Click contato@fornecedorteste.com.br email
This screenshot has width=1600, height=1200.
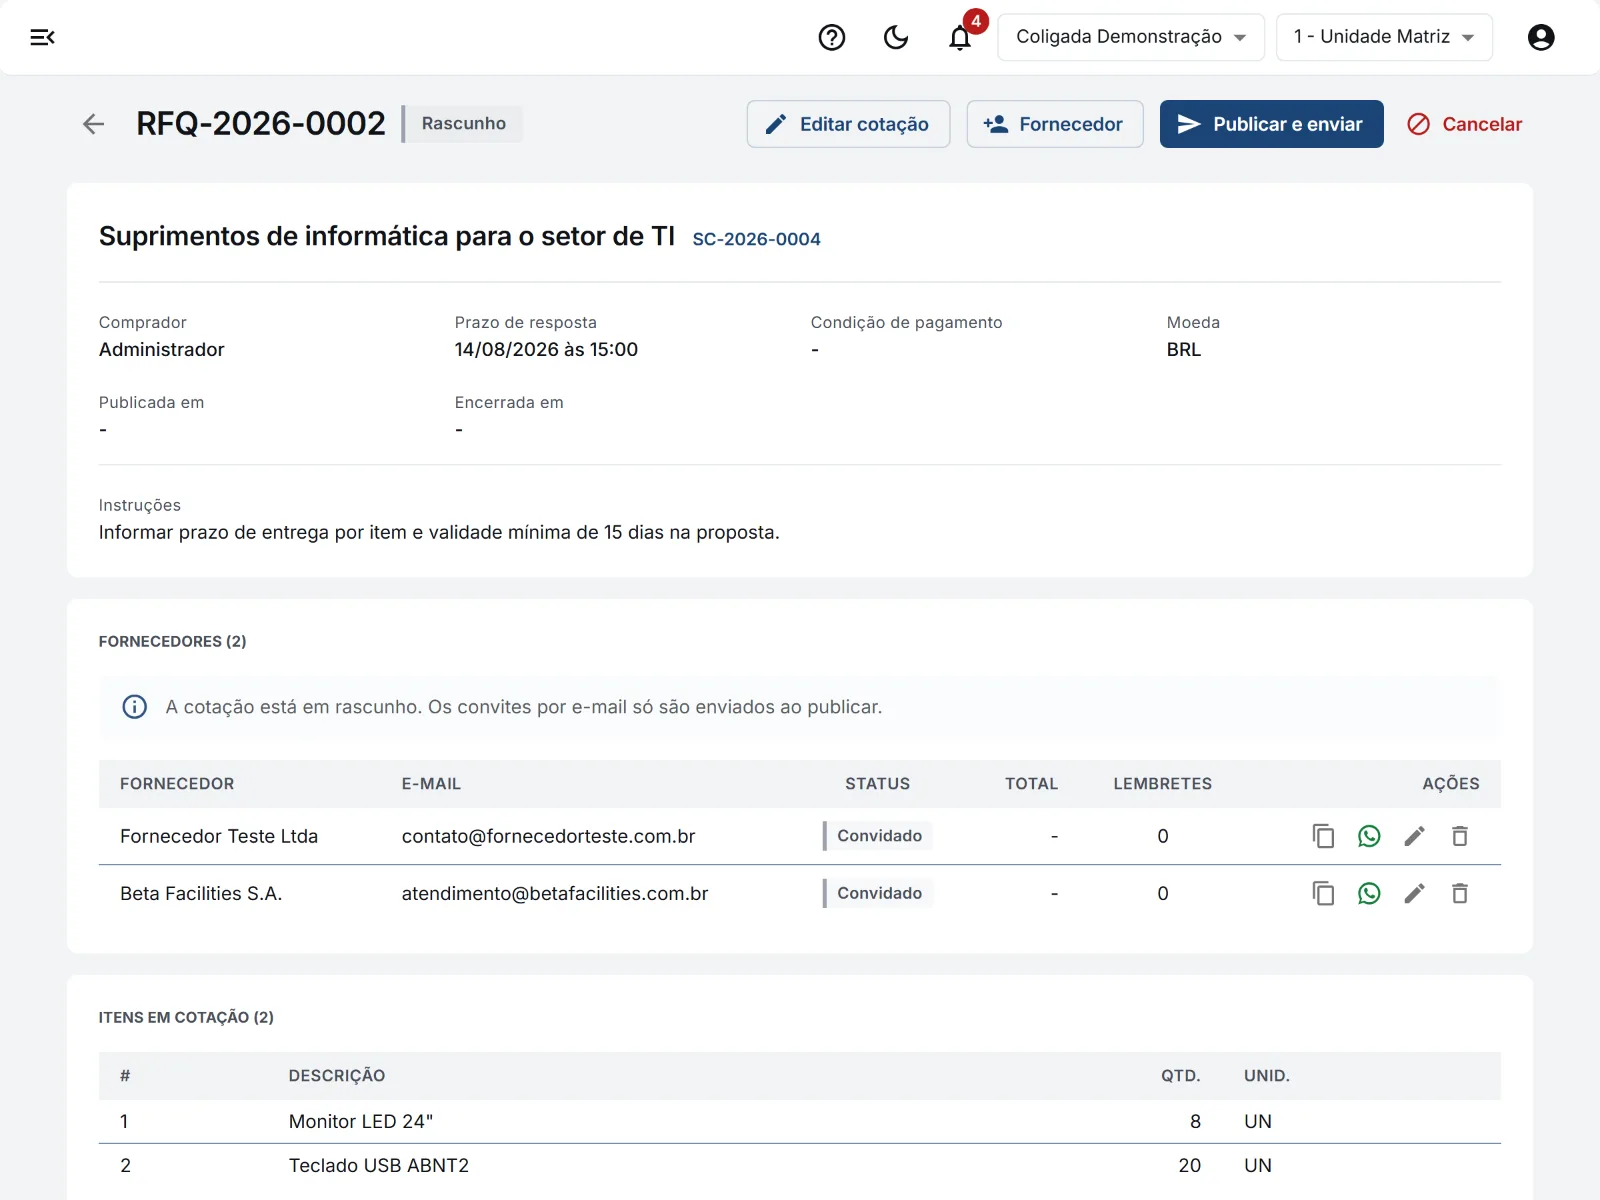click(548, 836)
